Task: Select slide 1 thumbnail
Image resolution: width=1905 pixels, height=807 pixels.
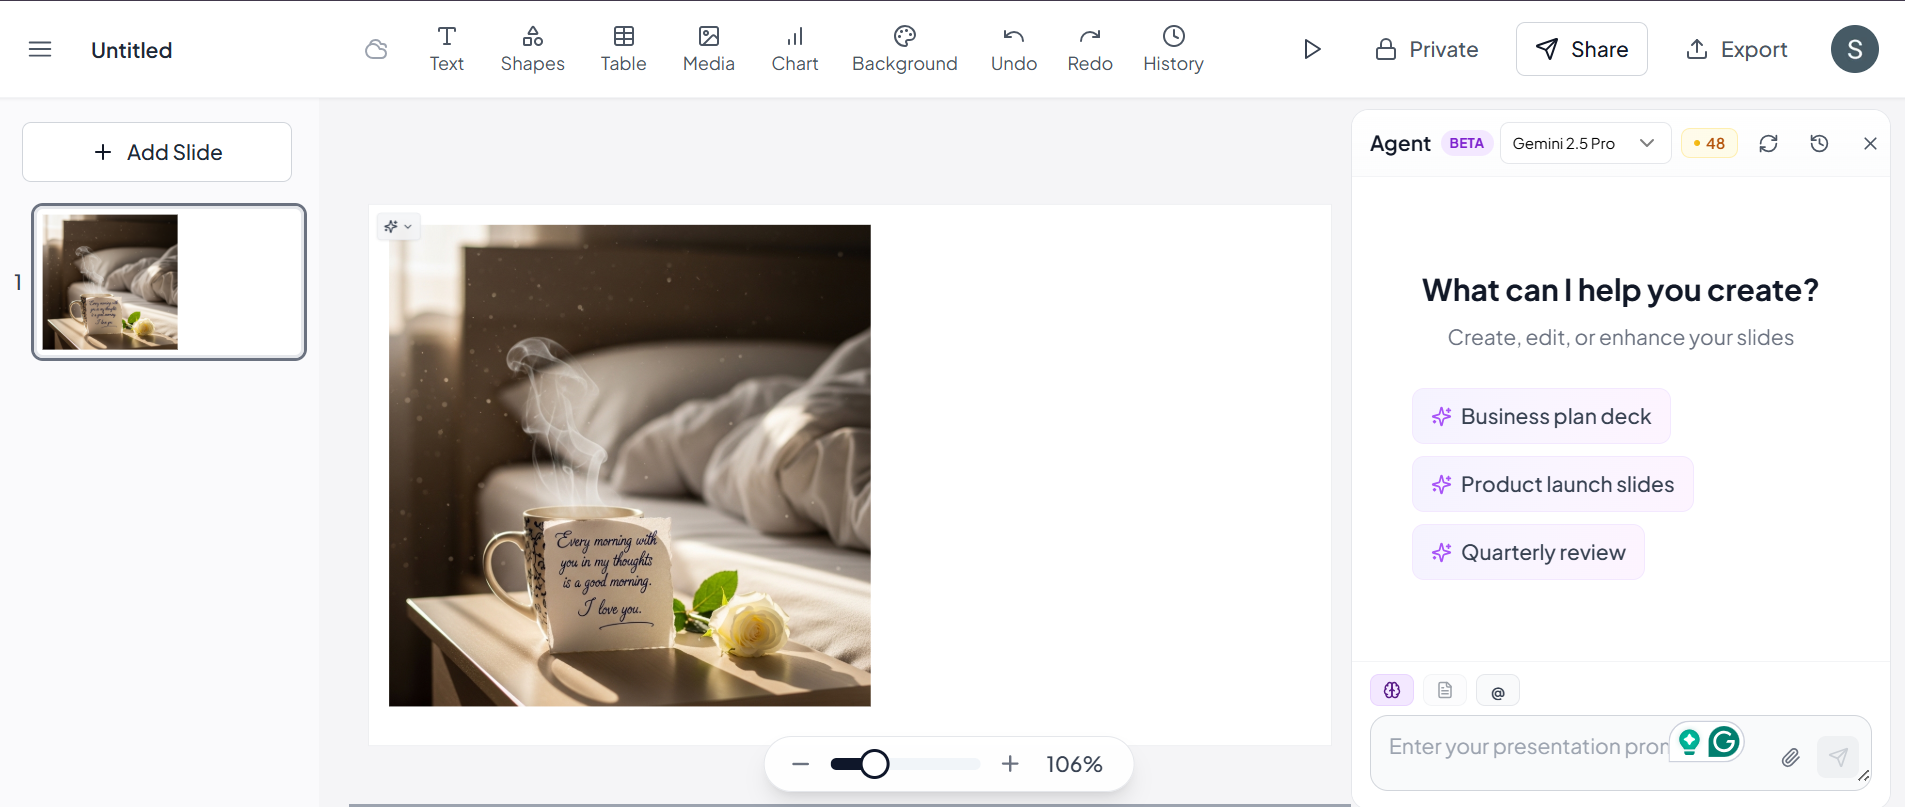Action: (169, 282)
